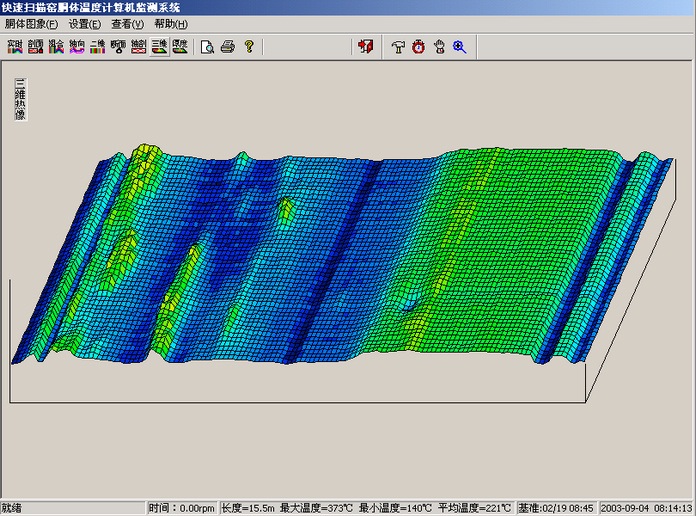Click the vertical 三维热像 label
Viewport: 696px width, 516px height.
(x=20, y=99)
